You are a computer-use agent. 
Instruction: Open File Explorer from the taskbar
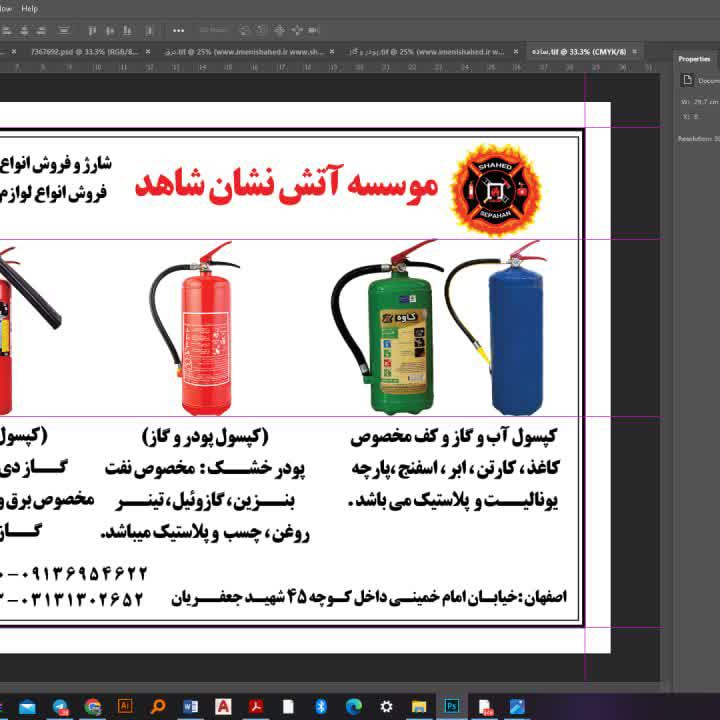coord(419,706)
